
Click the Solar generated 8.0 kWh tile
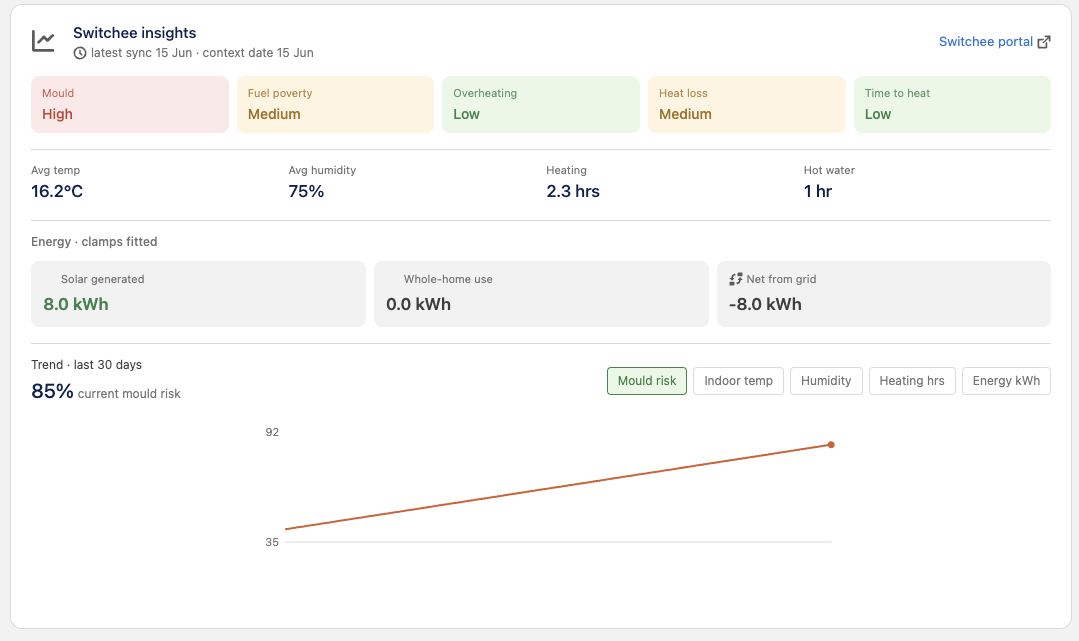pyautogui.click(x=198, y=294)
